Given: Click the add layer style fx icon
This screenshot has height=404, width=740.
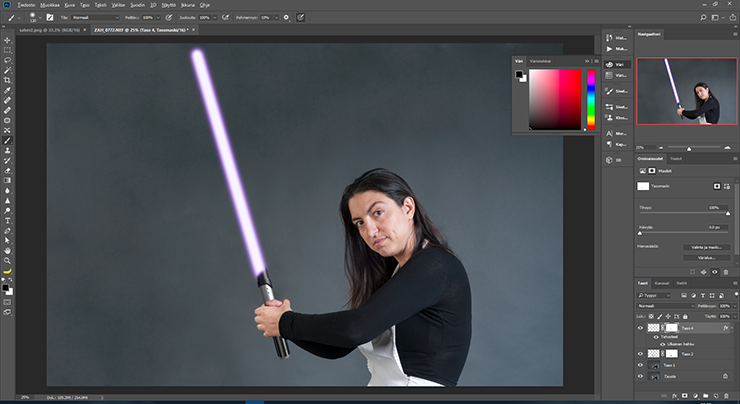Looking at the screenshot, I should click(674, 396).
